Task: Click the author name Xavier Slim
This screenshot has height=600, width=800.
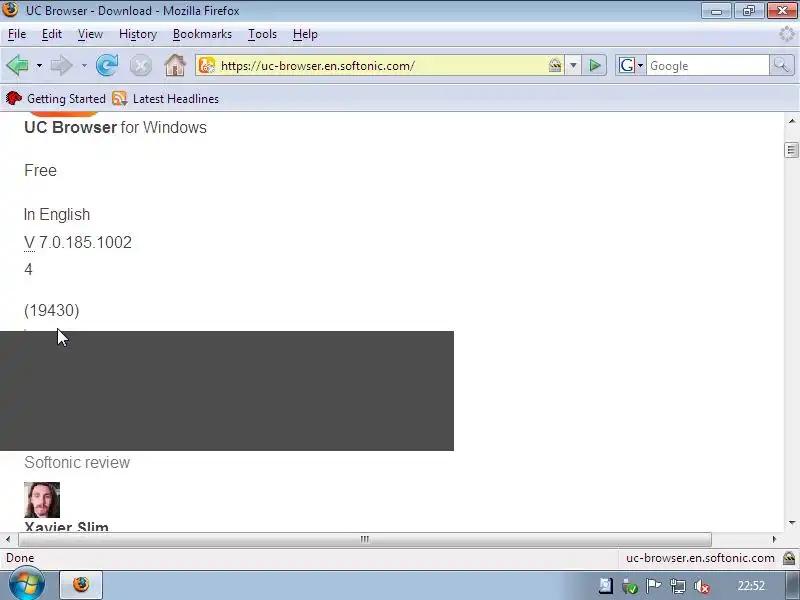Action: (x=66, y=526)
